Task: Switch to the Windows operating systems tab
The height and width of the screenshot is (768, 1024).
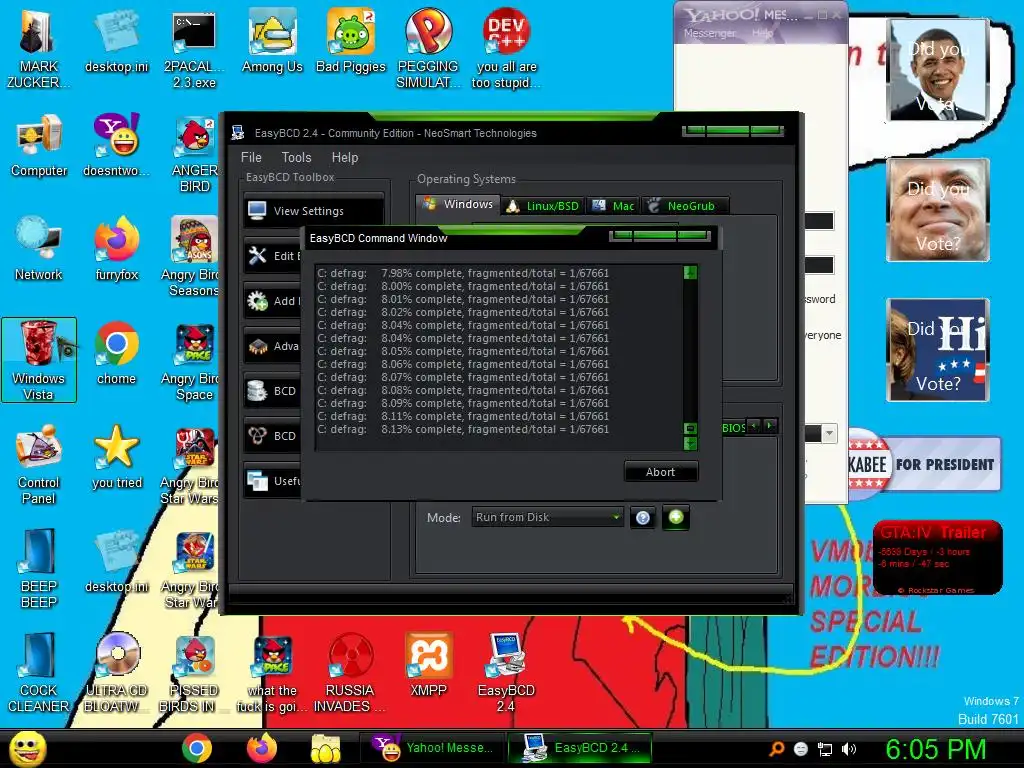Action: (x=458, y=204)
